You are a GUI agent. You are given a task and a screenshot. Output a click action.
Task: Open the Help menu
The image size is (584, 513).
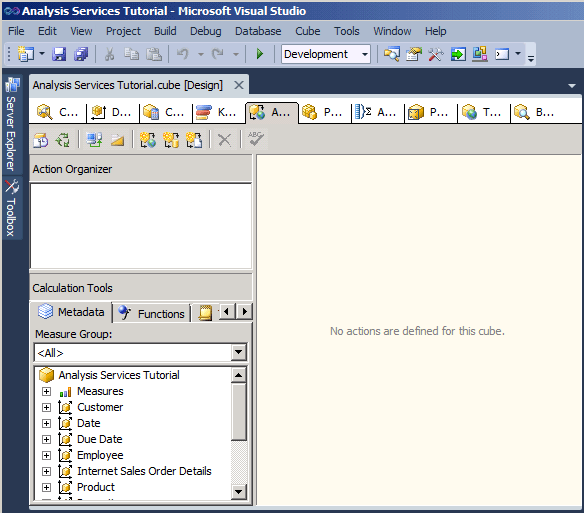click(x=435, y=31)
